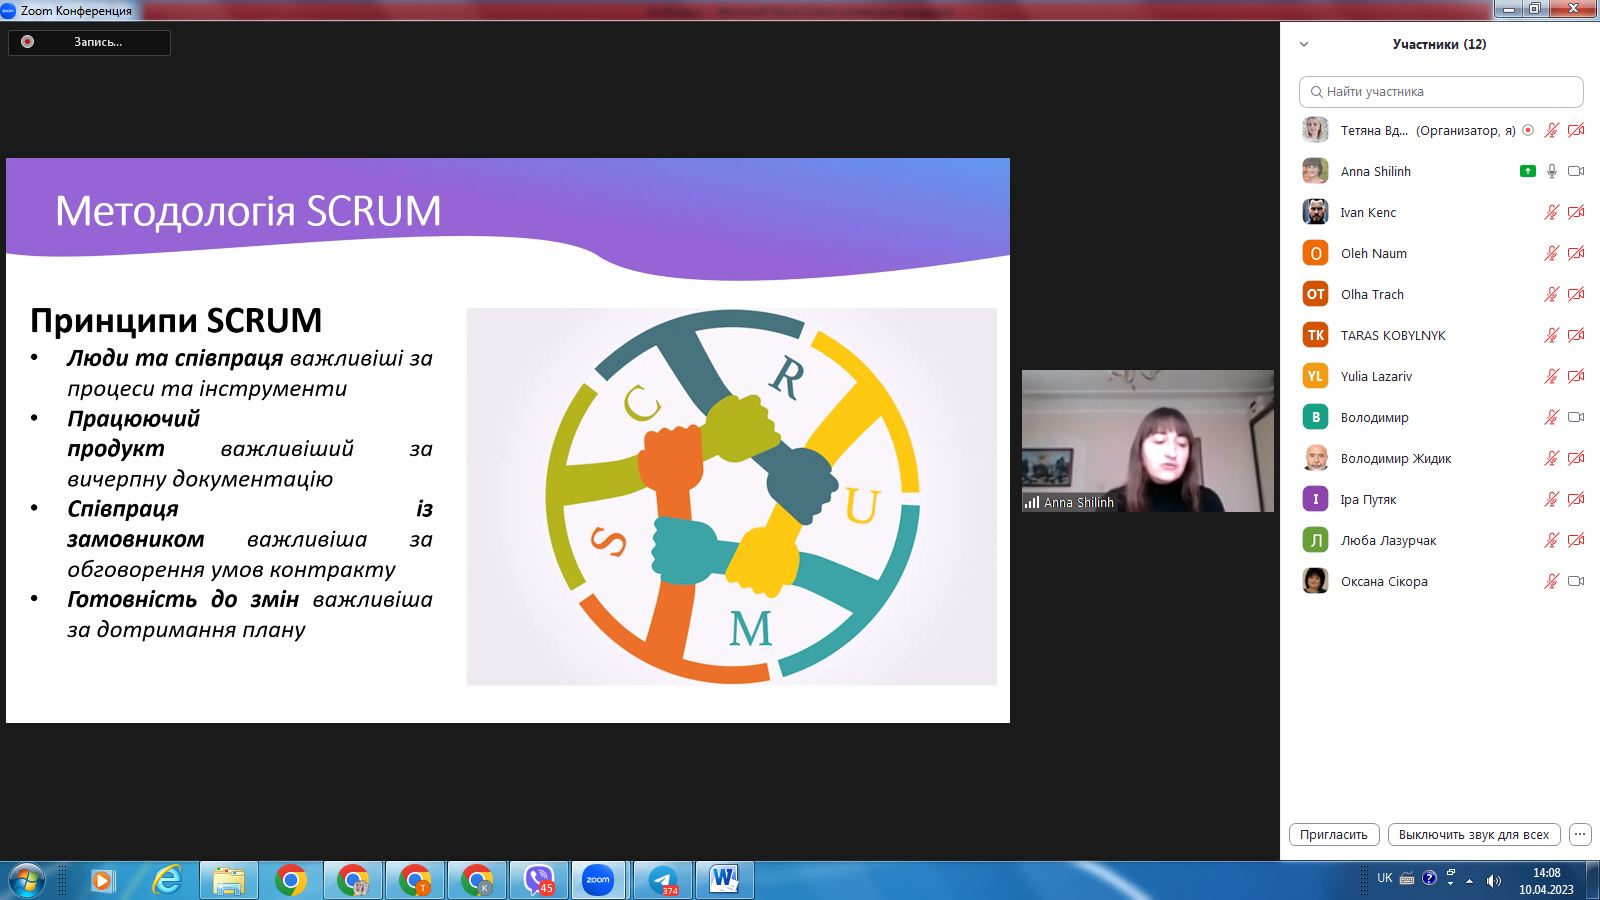Viewport: 1600px width, 900px height.
Task: Mute Anna Shilinh's microphone
Action: point(1551,171)
